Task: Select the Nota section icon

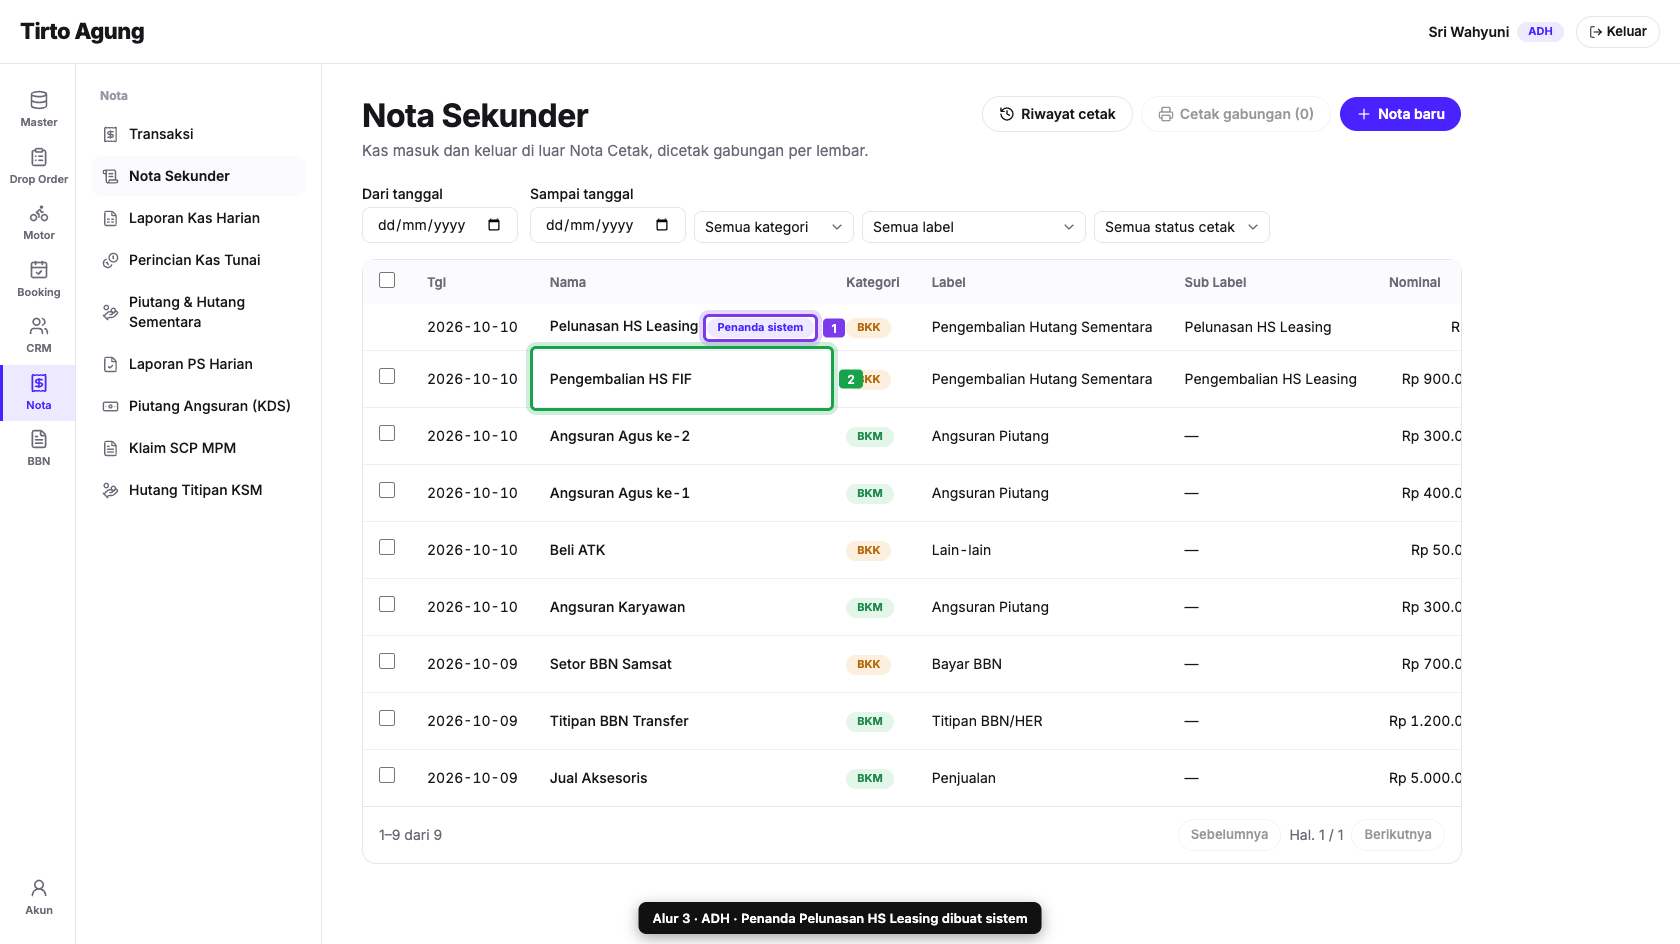Action: (x=39, y=383)
